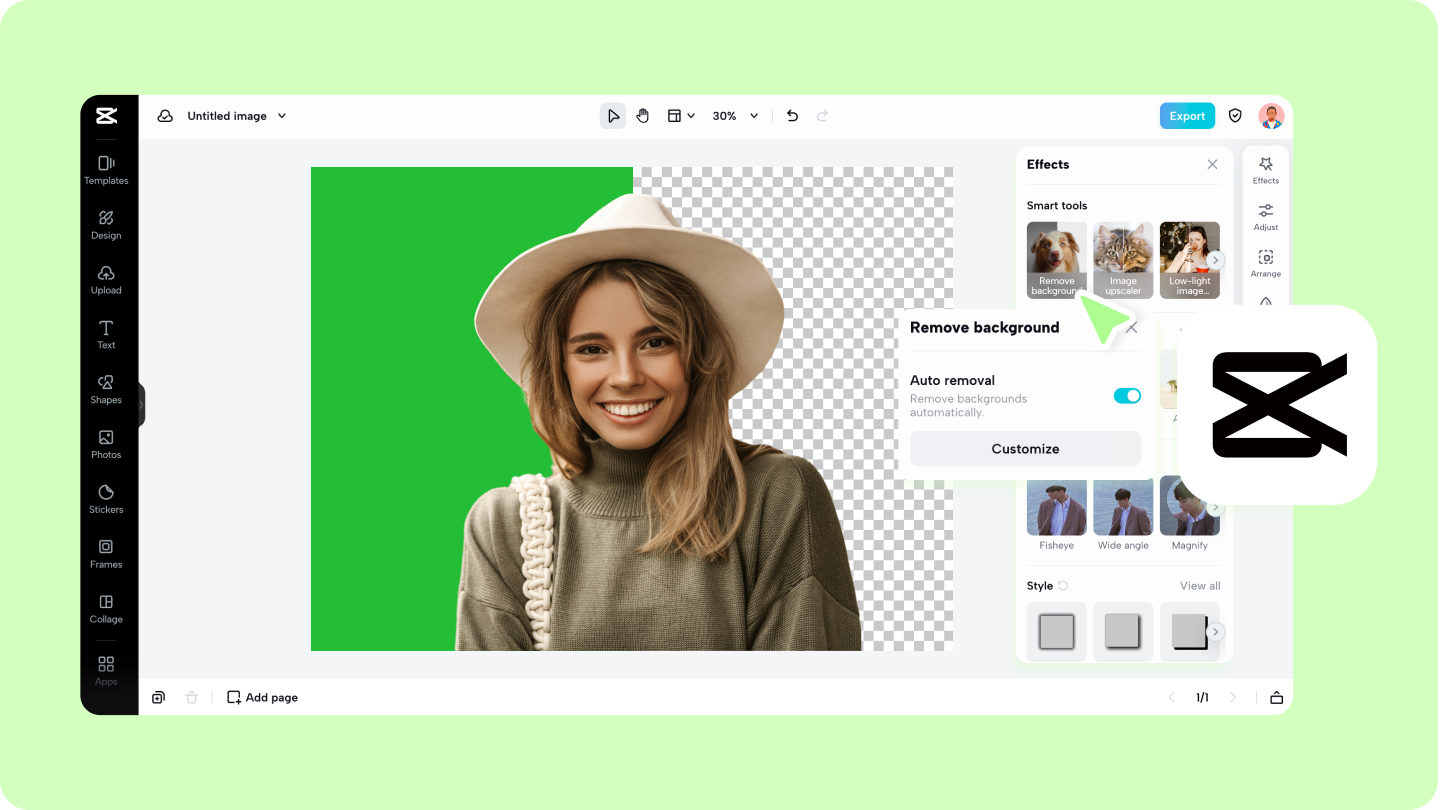The width and height of the screenshot is (1440, 810).
Task: Open the layout dropdown in the top toolbar
Action: coord(681,115)
